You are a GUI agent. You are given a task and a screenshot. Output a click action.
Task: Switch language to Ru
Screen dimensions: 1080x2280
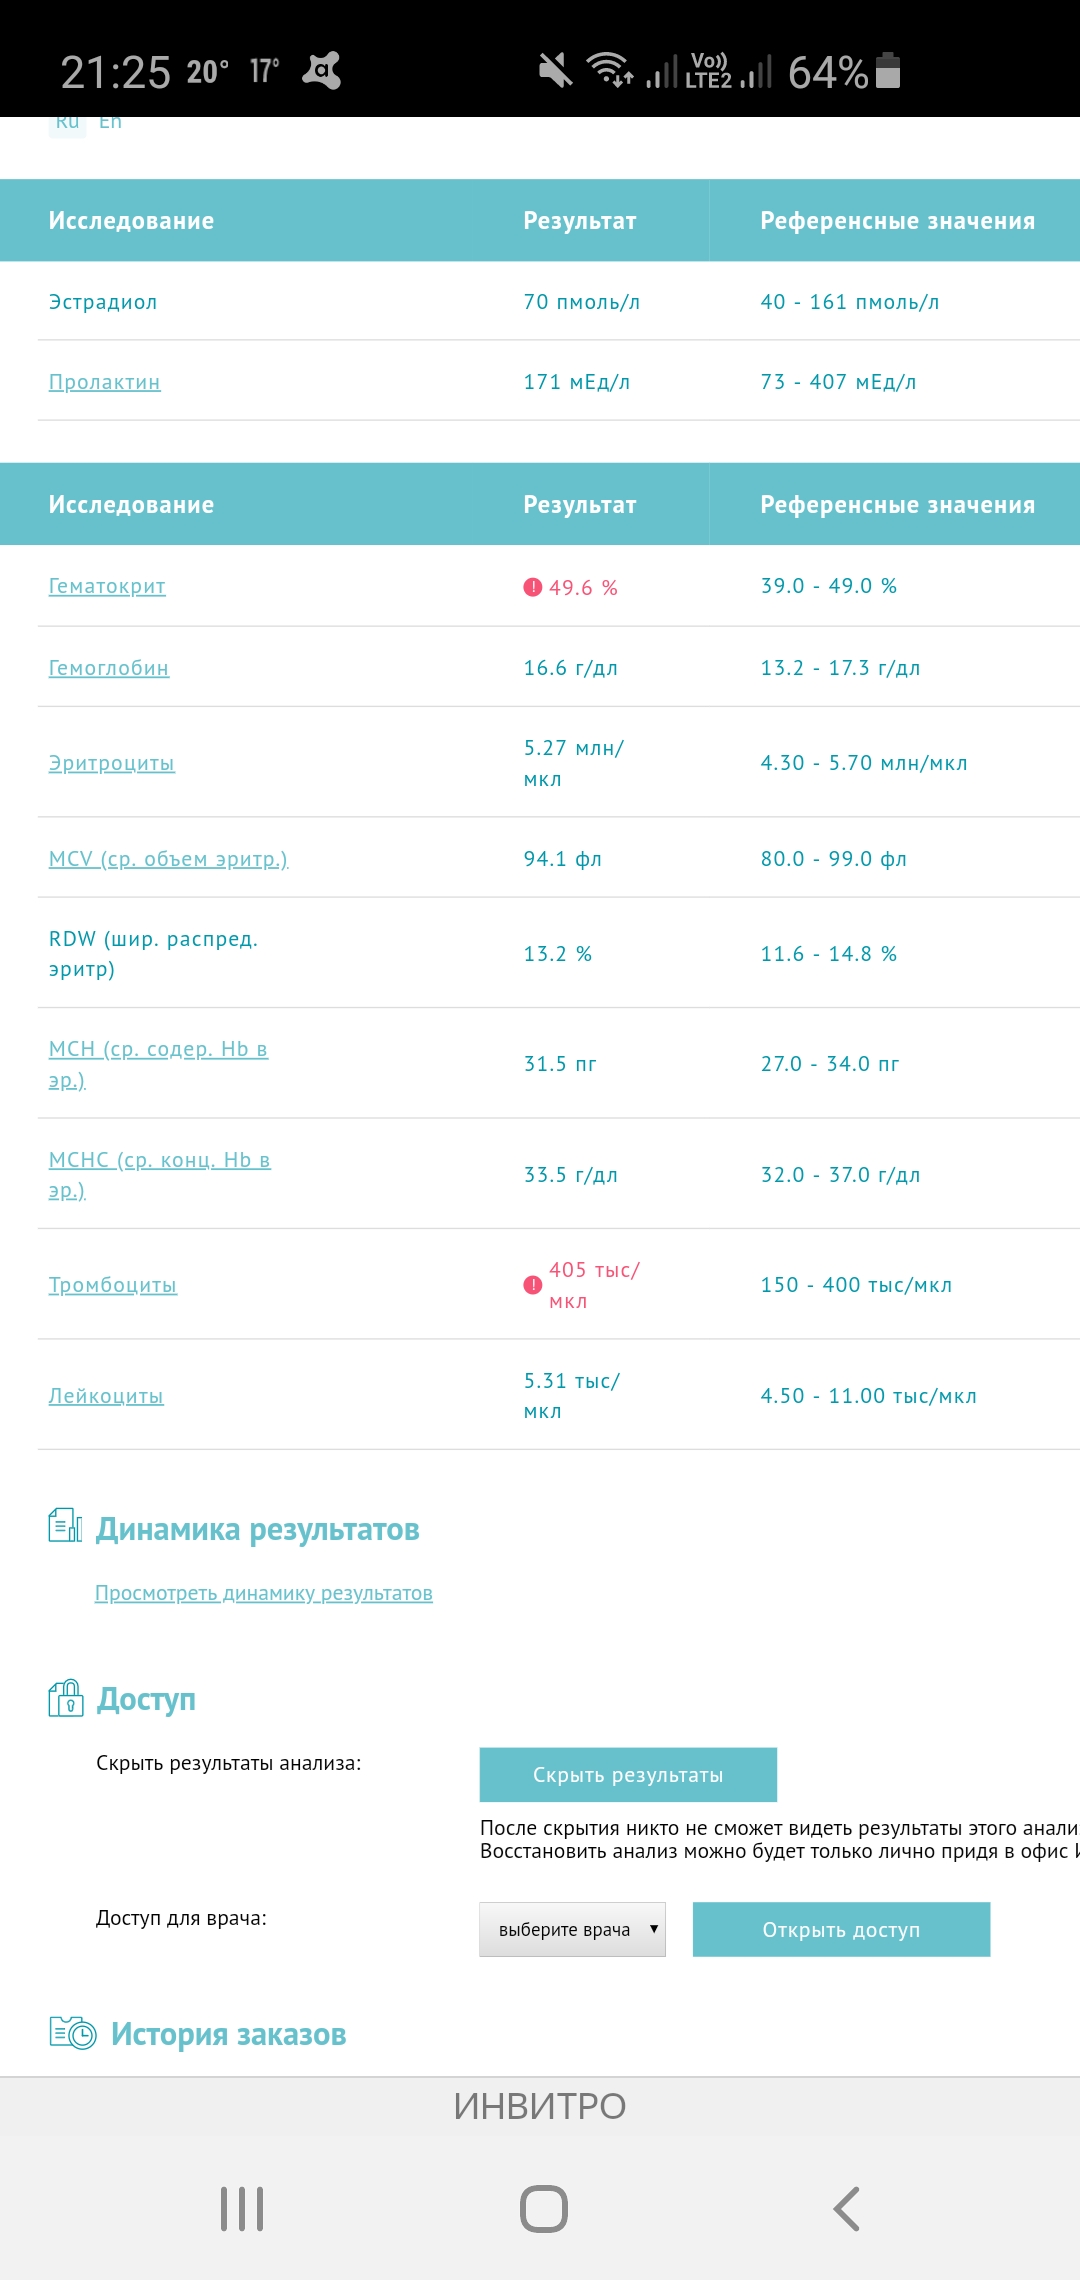pos(67,123)
